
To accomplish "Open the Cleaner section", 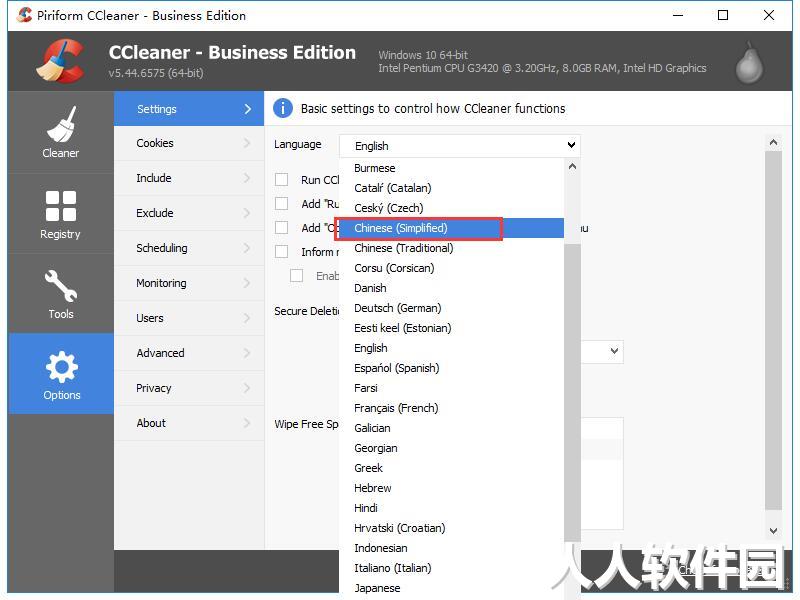I will pos(61,133).
